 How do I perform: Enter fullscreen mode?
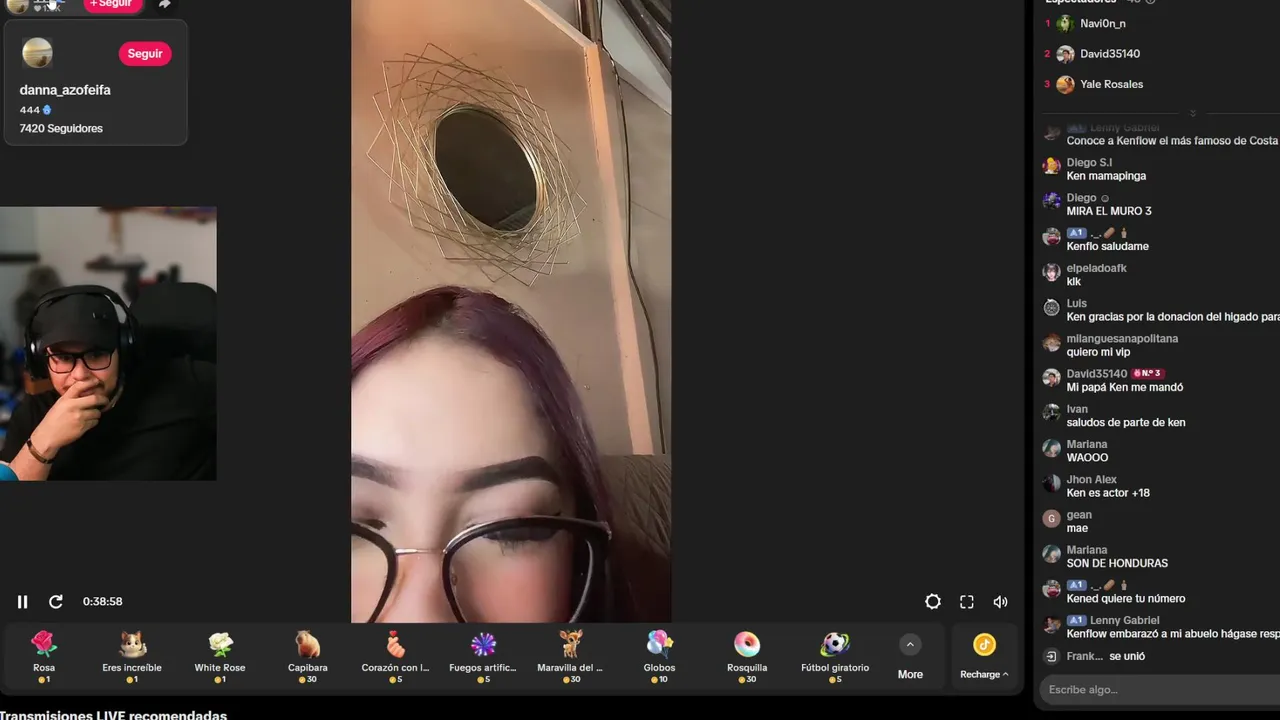(x=967, y=601)
